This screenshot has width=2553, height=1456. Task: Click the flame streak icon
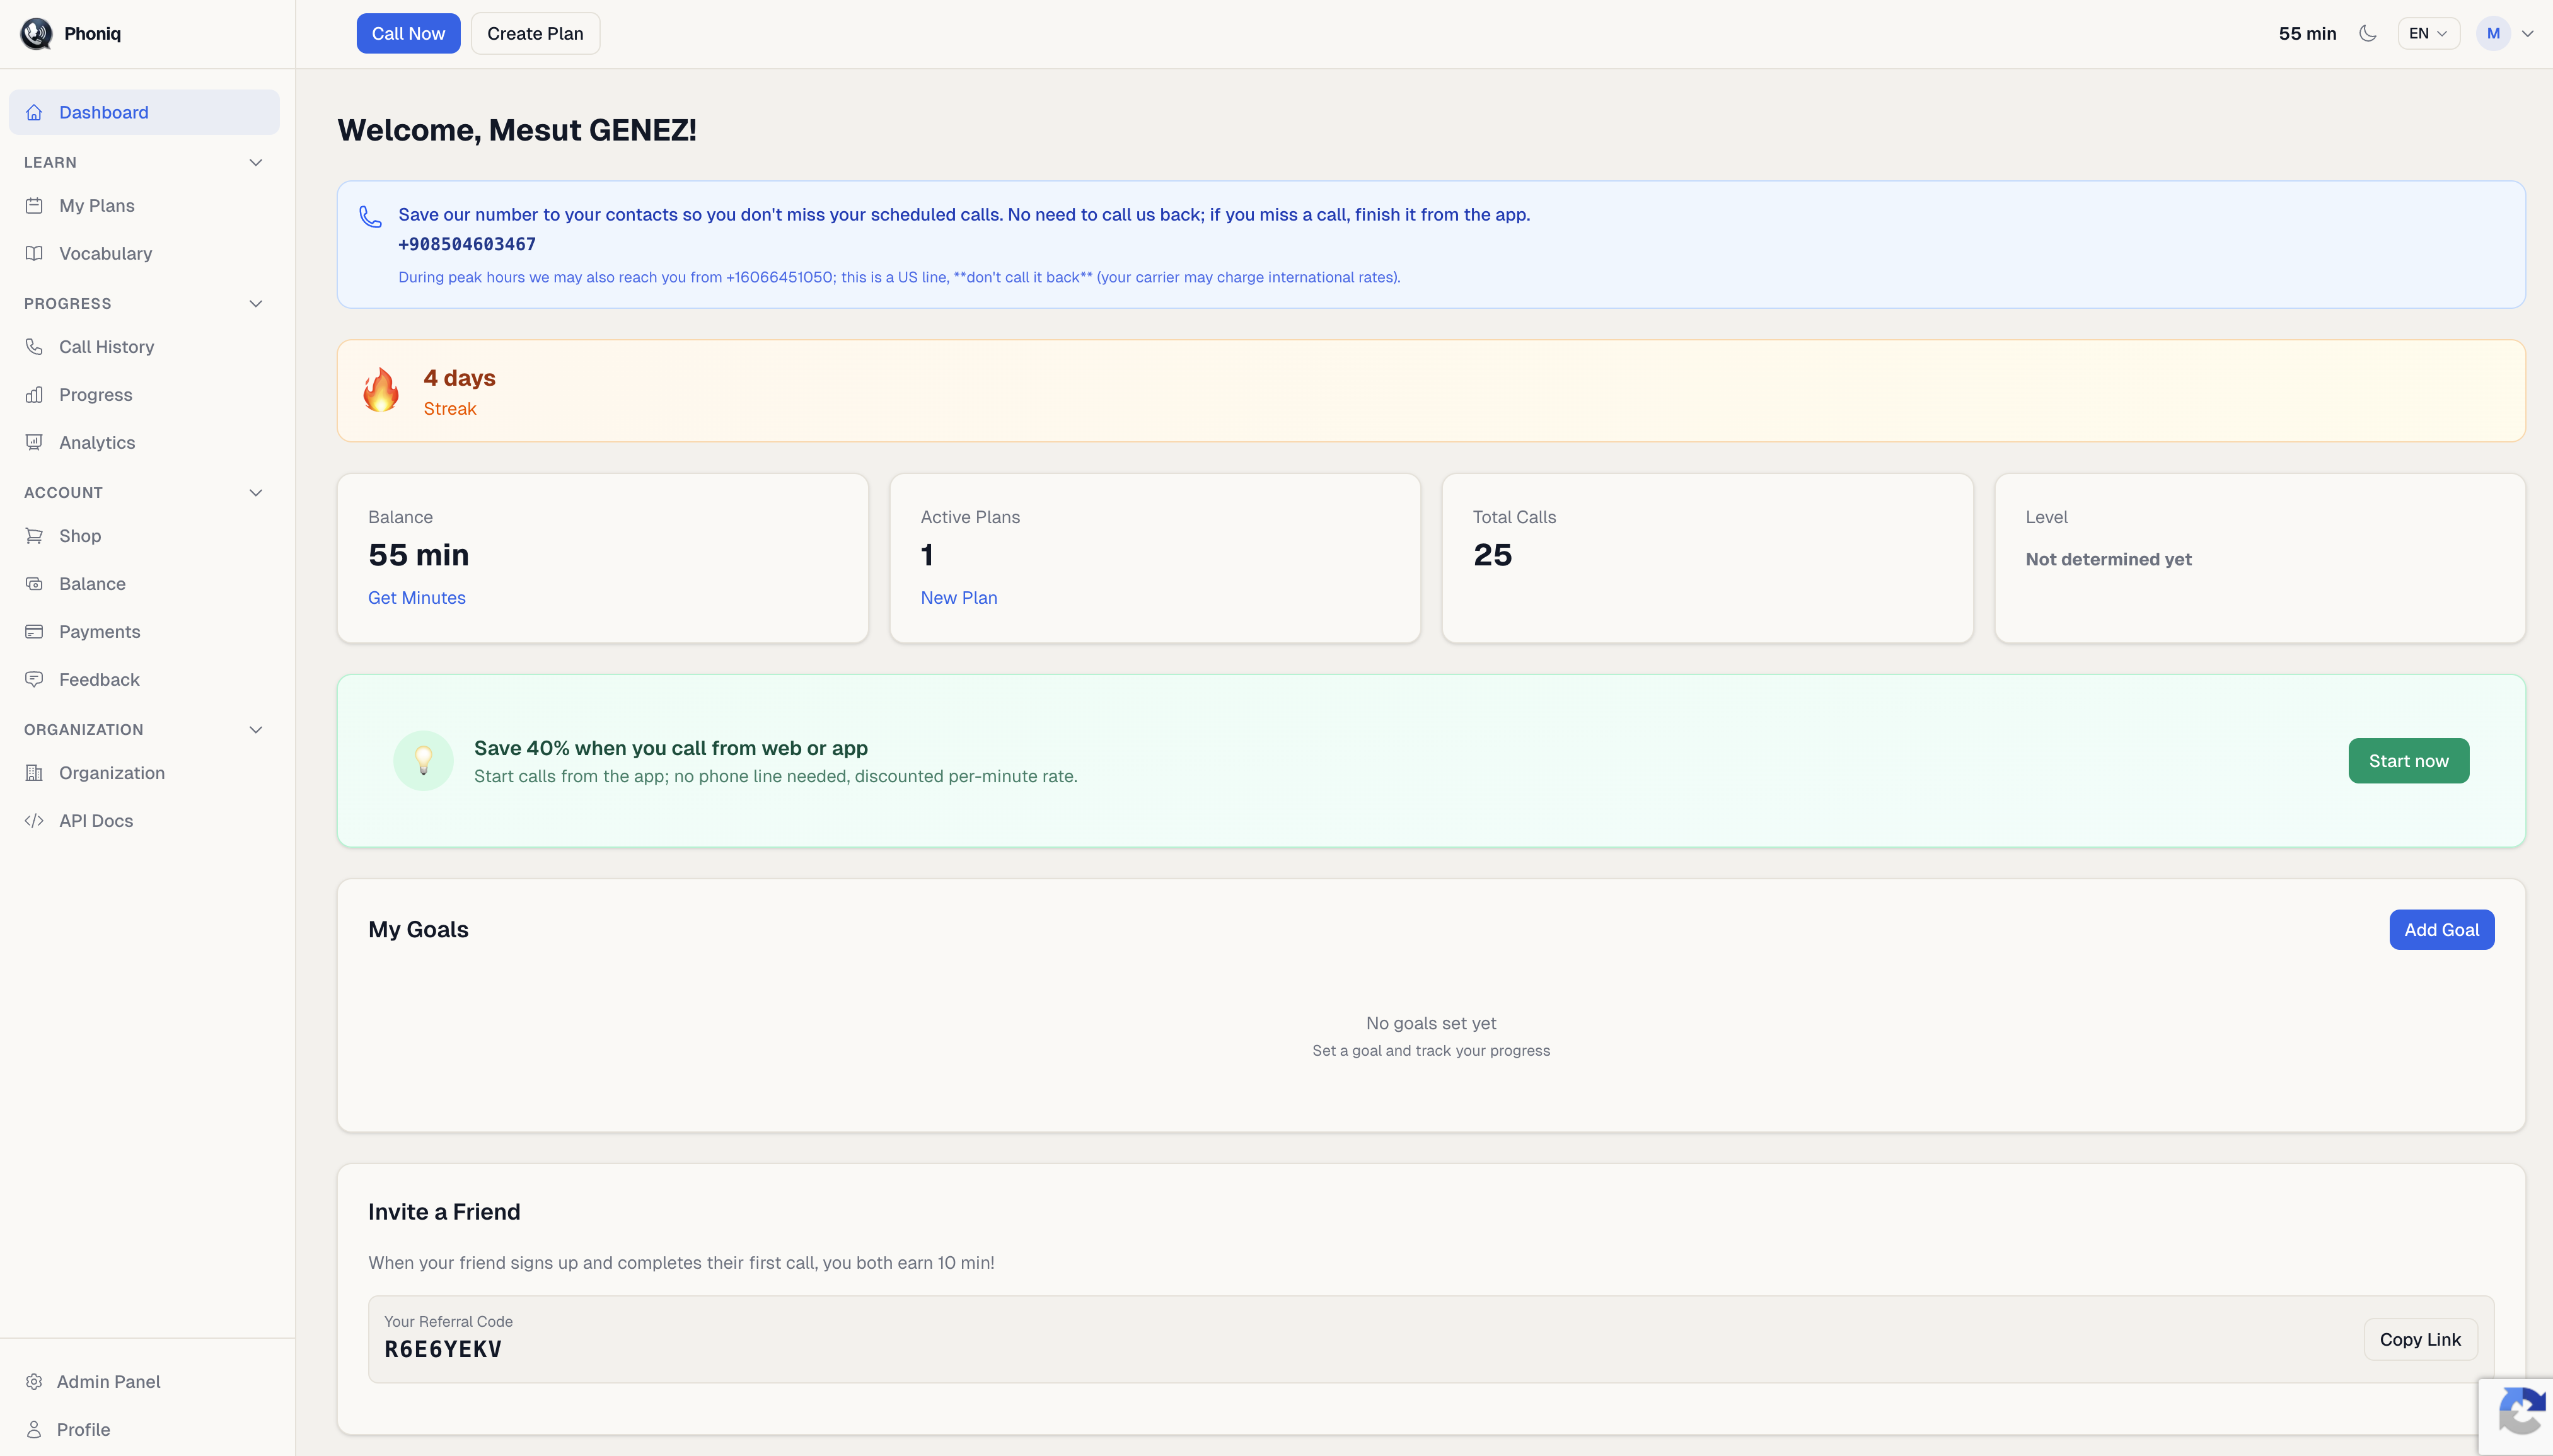[x=381, y=390]
